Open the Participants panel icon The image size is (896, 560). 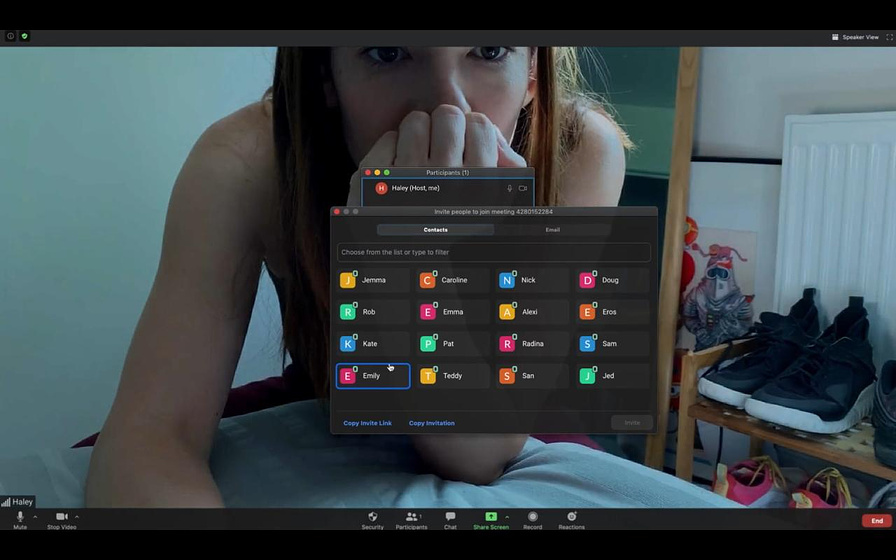point(410,518)
